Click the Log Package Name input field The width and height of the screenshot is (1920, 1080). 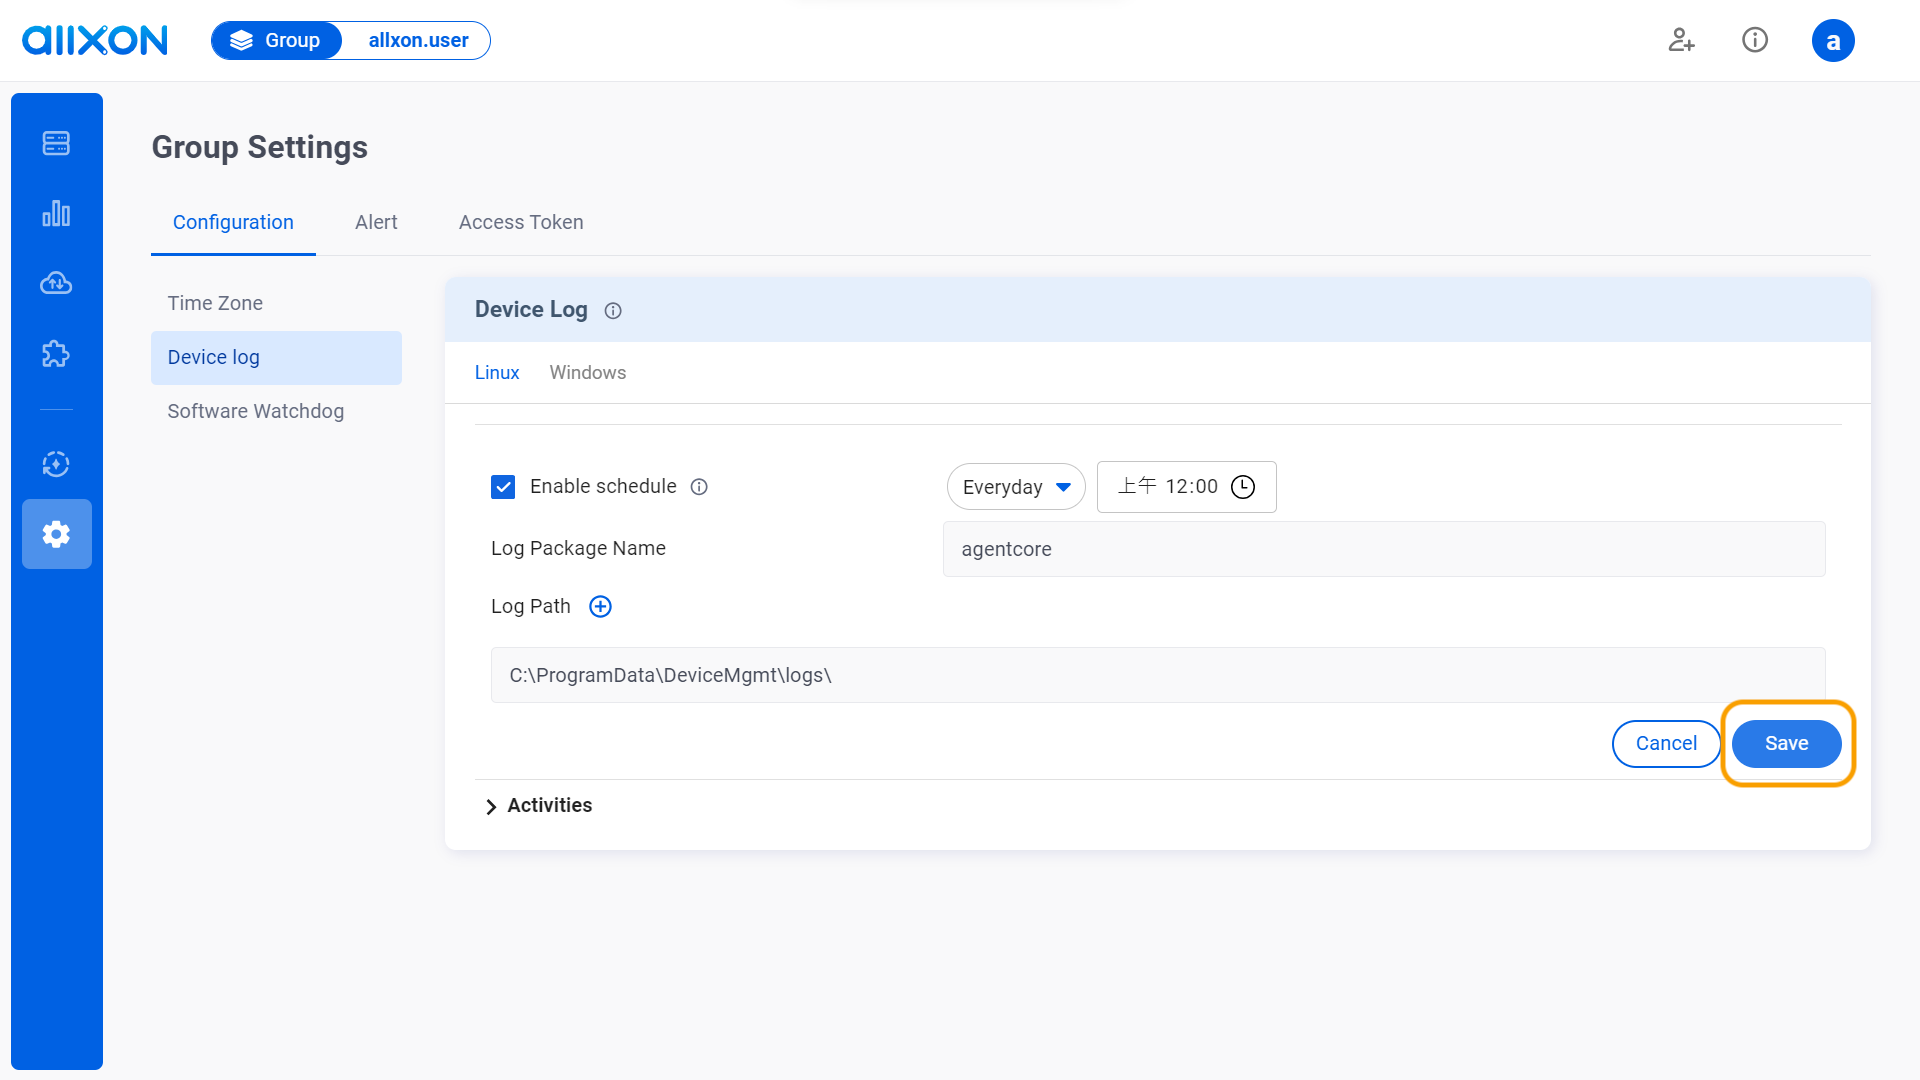point(1383,549)
